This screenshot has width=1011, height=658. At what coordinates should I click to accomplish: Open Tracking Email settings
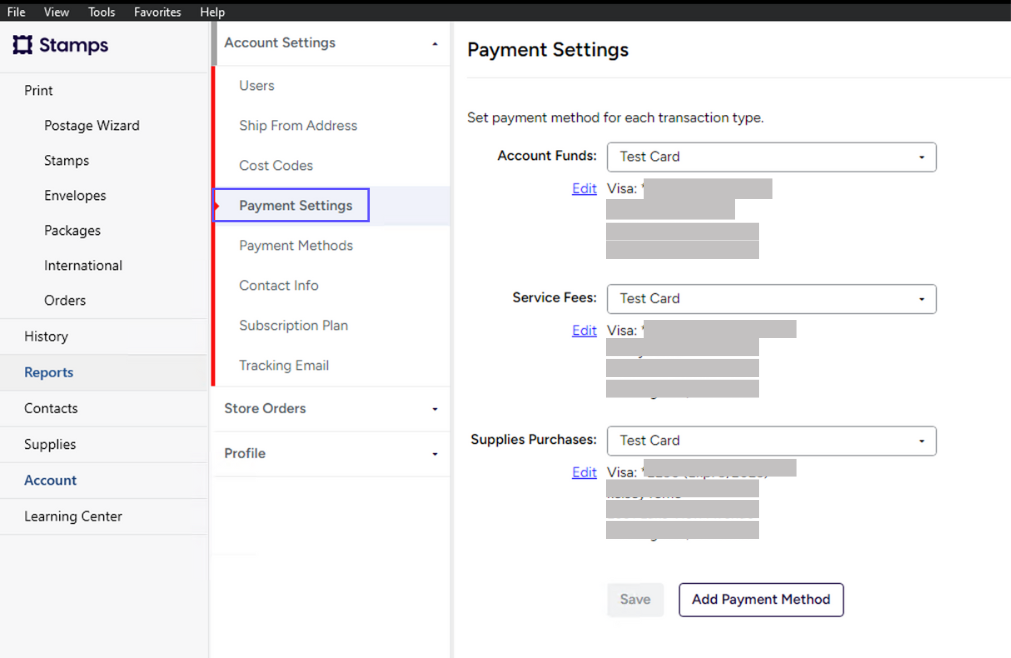coord(284,365)
